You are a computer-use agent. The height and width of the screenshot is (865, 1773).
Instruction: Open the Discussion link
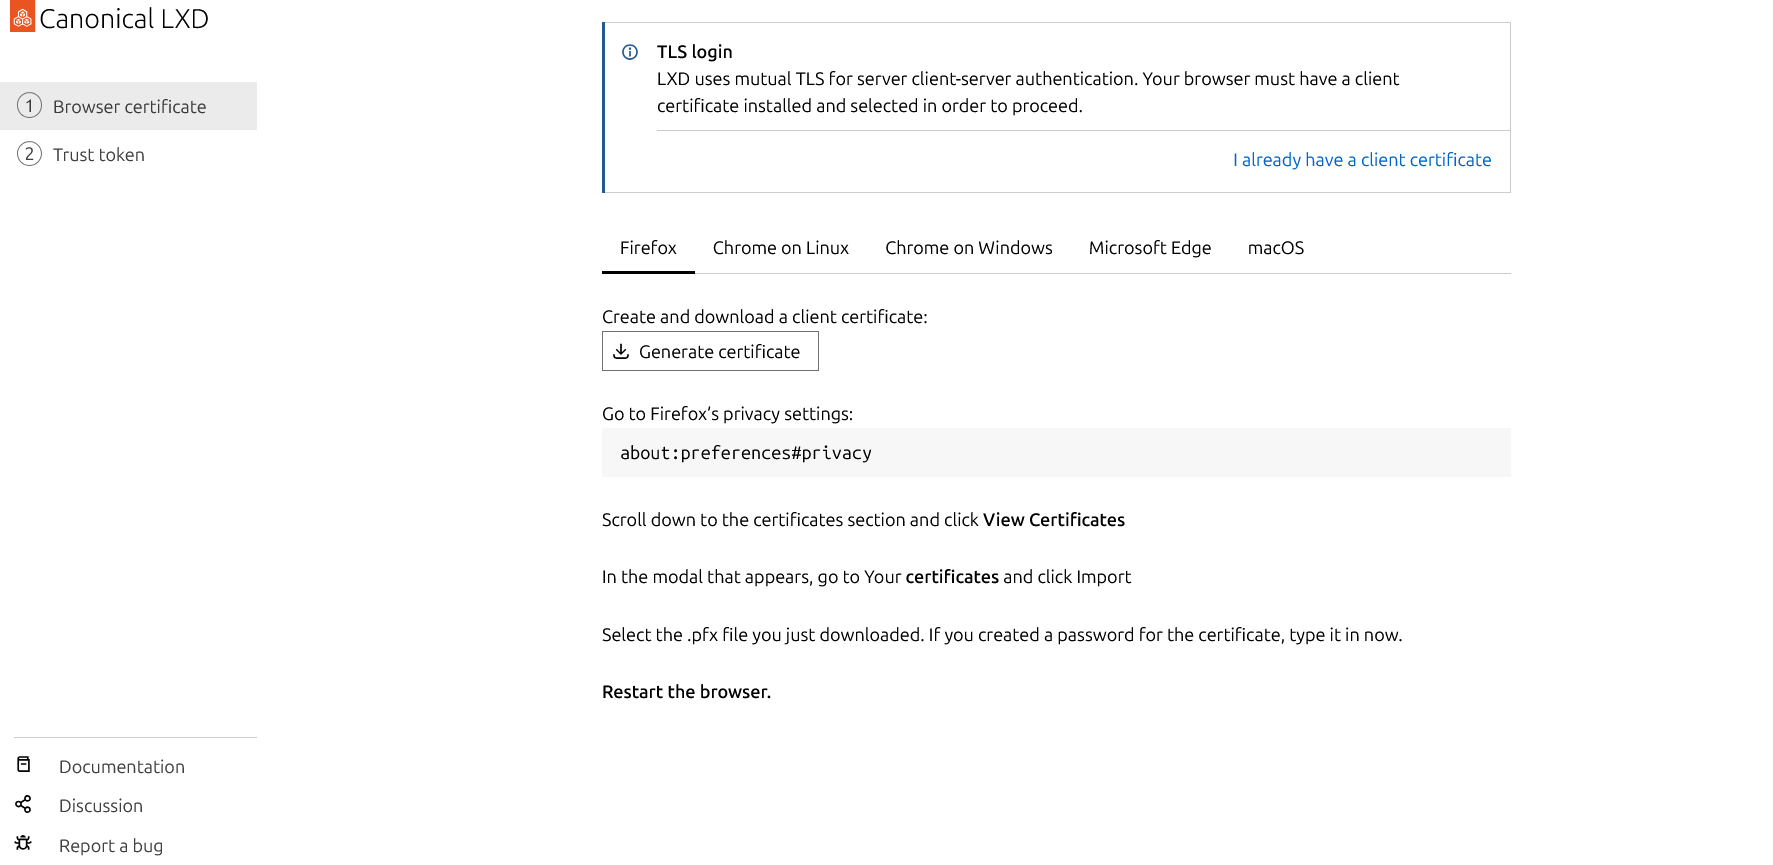point(101,806)
